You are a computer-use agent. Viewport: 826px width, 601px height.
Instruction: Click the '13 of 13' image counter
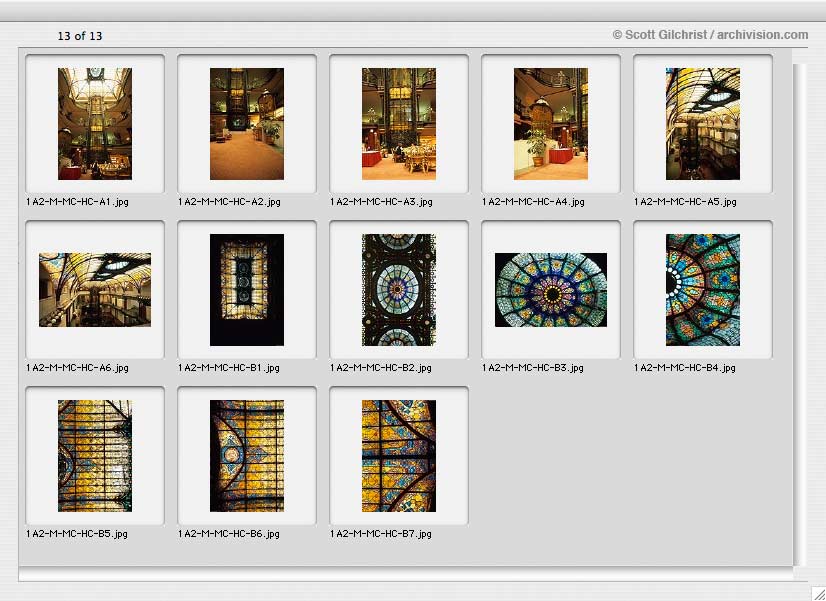click(x=80, y=36)
